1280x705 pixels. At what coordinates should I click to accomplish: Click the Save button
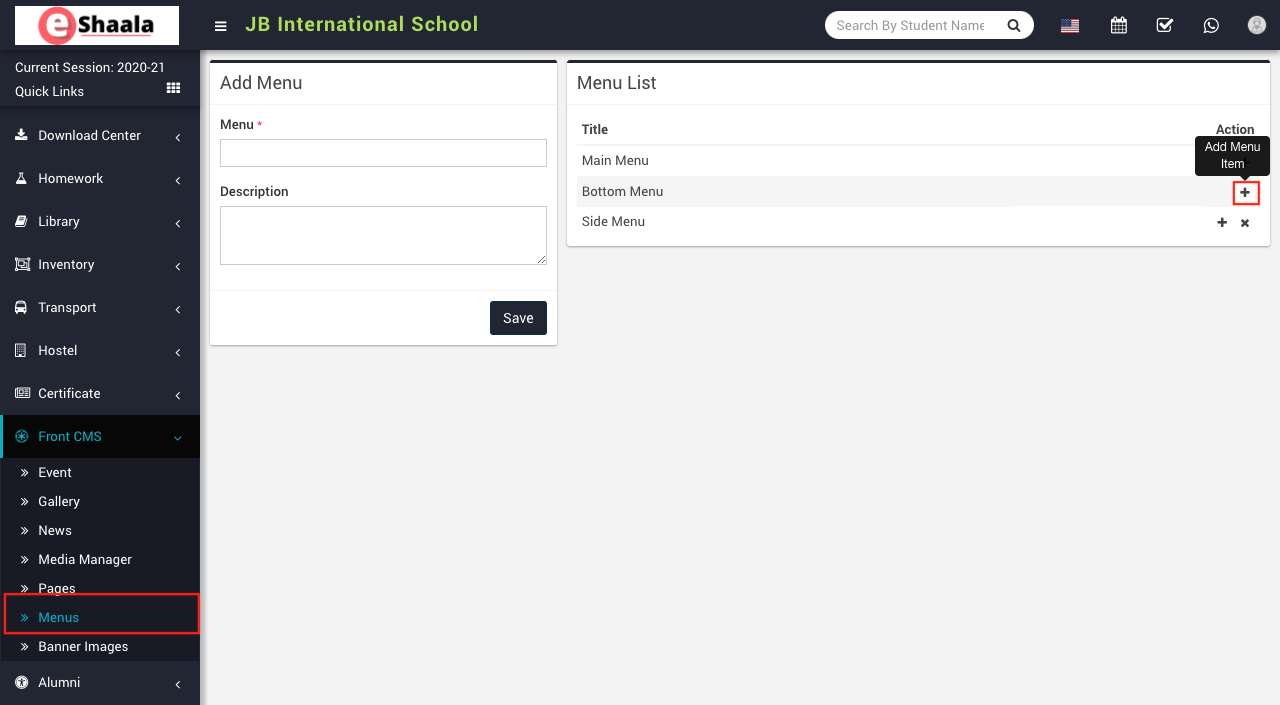click(518, 318)
